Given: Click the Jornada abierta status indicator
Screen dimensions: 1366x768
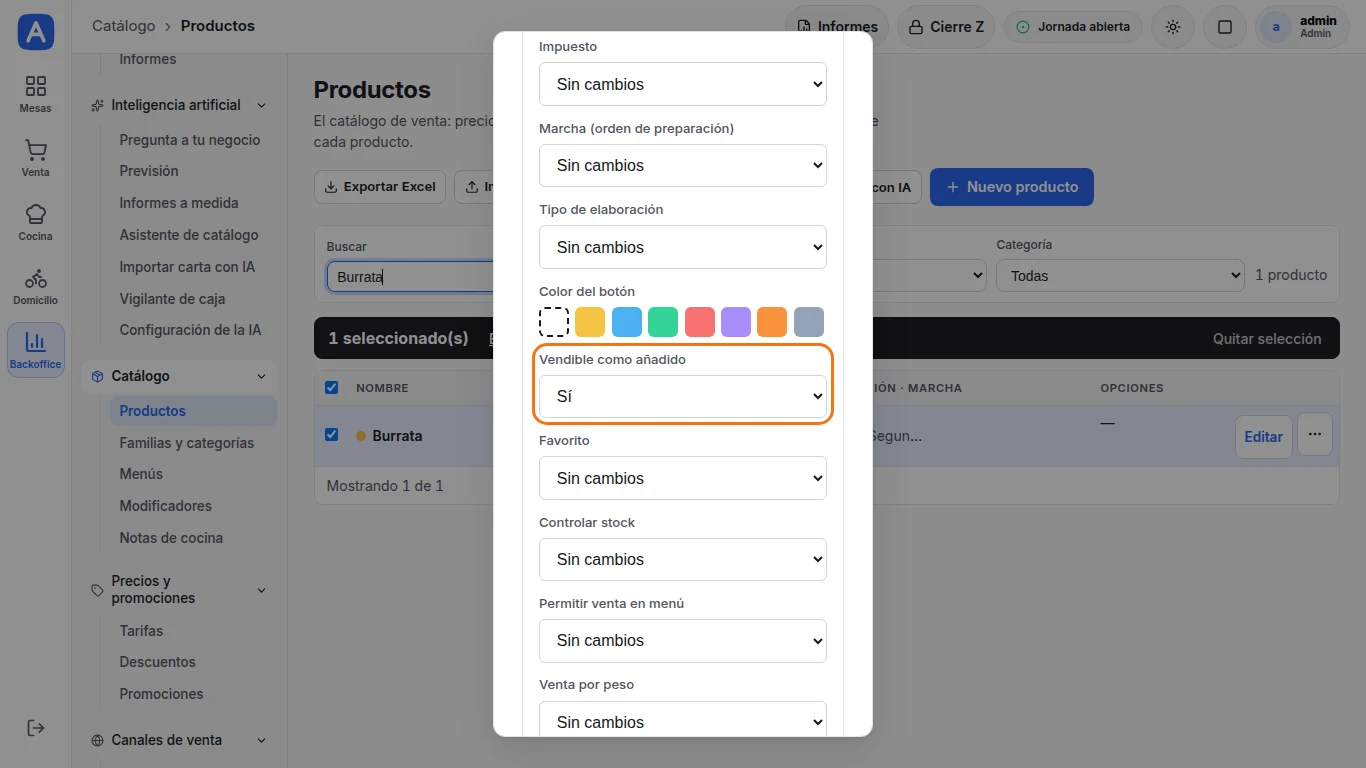Looking at the screenshot, I should (1073, 27).
